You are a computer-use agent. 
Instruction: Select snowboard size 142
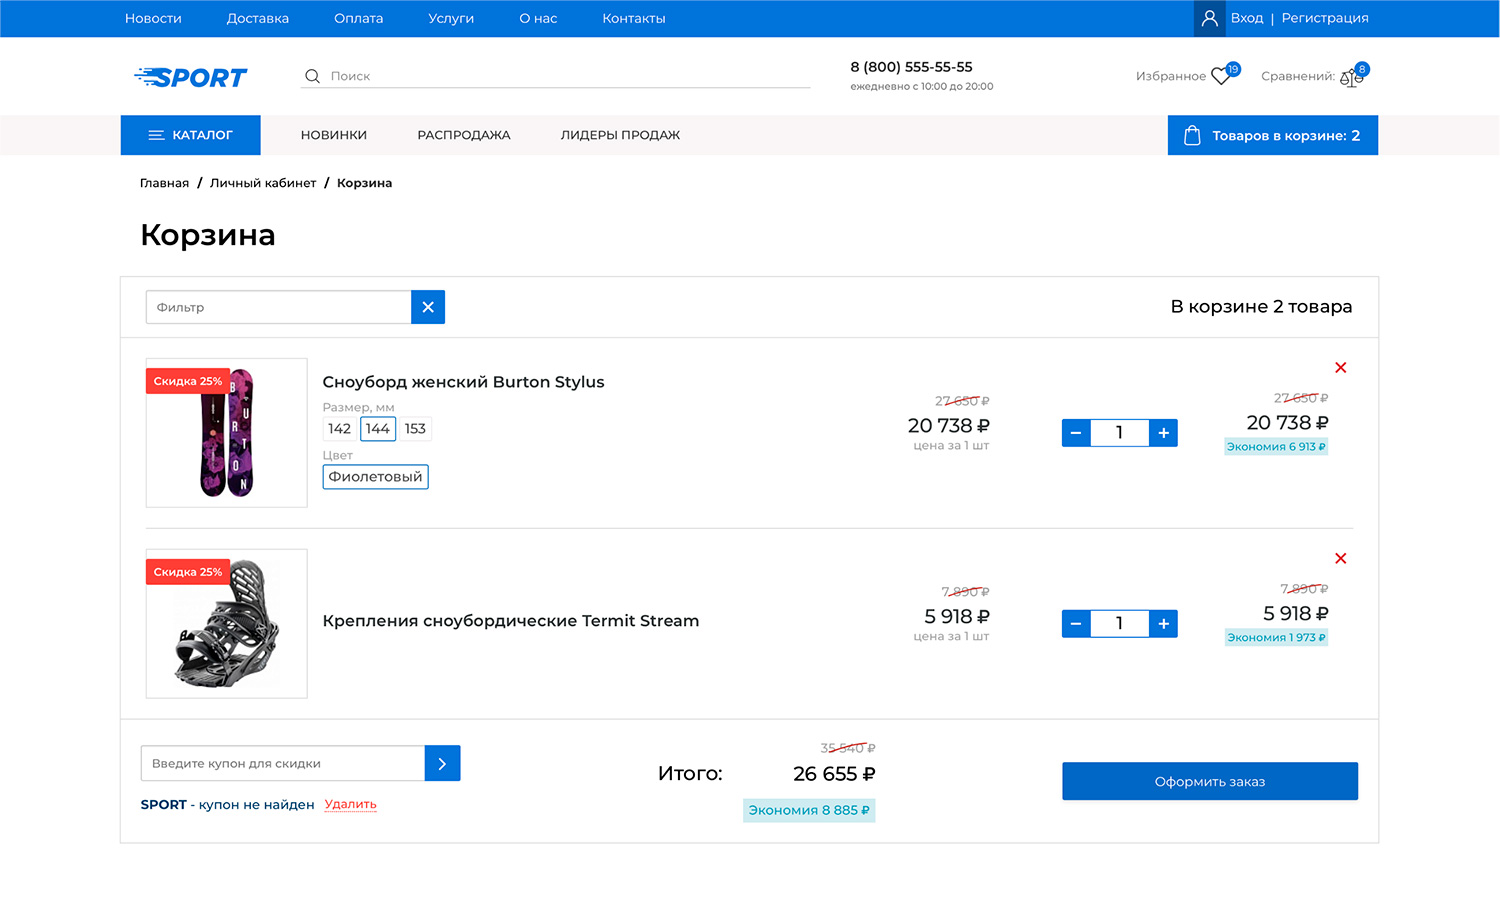pyautogui.click(x=340, y=429)
